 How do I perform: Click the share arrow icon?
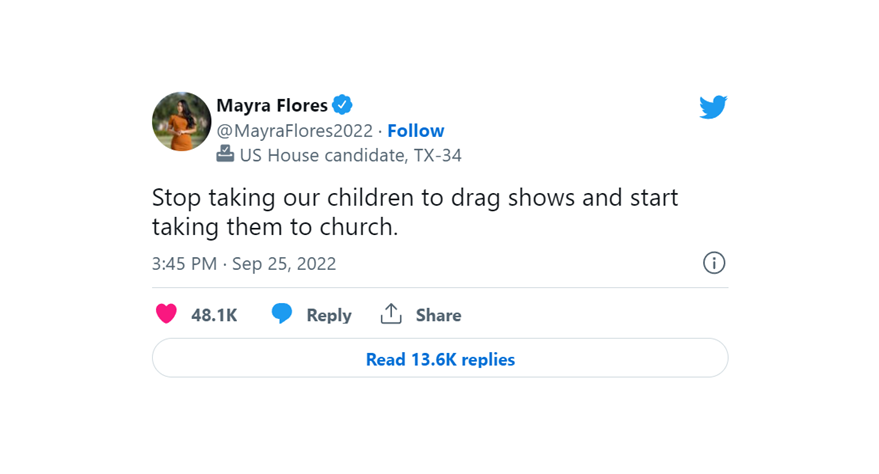tap(391, 314)
